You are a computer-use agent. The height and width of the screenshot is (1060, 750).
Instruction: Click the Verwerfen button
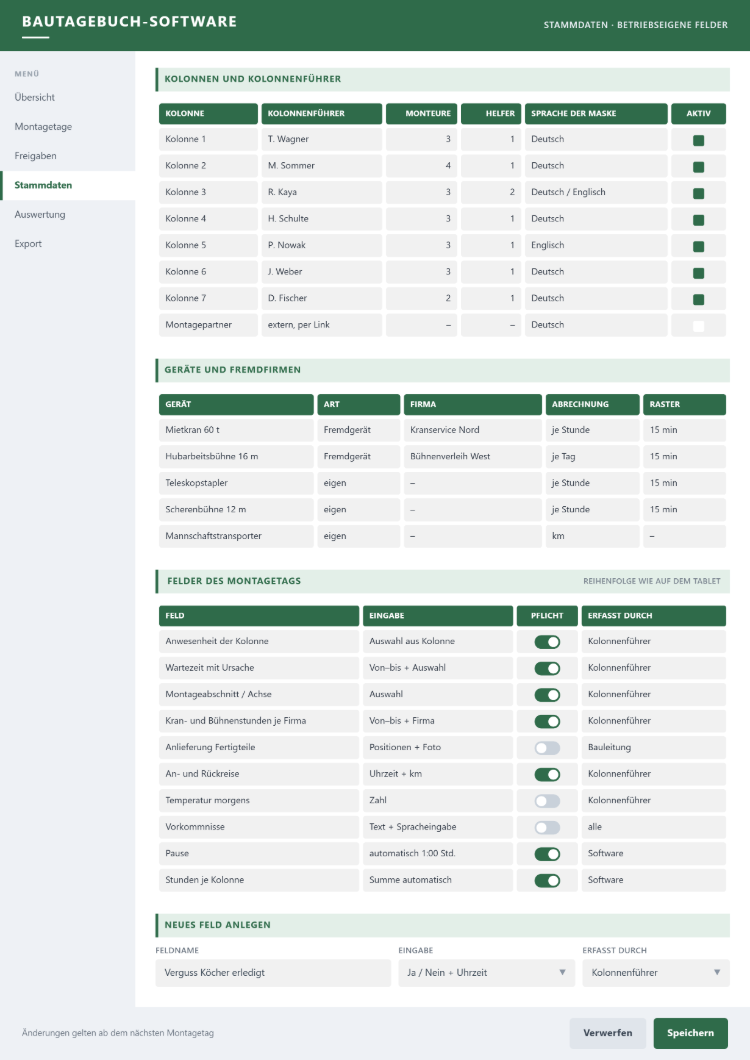[607, 1033]
